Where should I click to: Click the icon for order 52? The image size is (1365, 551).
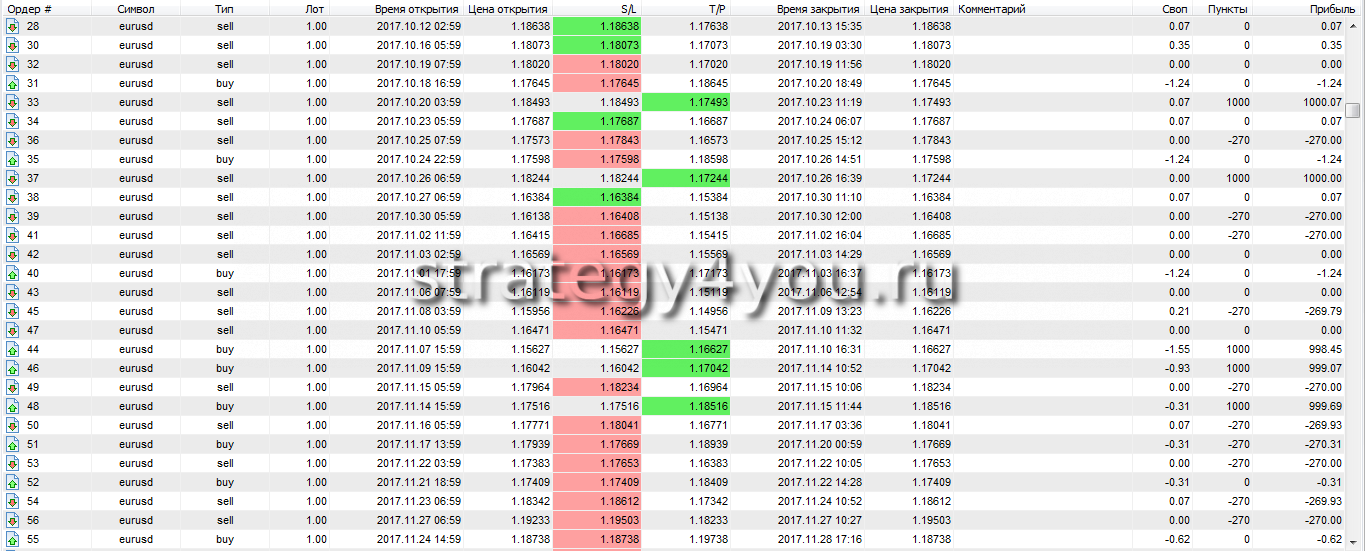point(12,482)
